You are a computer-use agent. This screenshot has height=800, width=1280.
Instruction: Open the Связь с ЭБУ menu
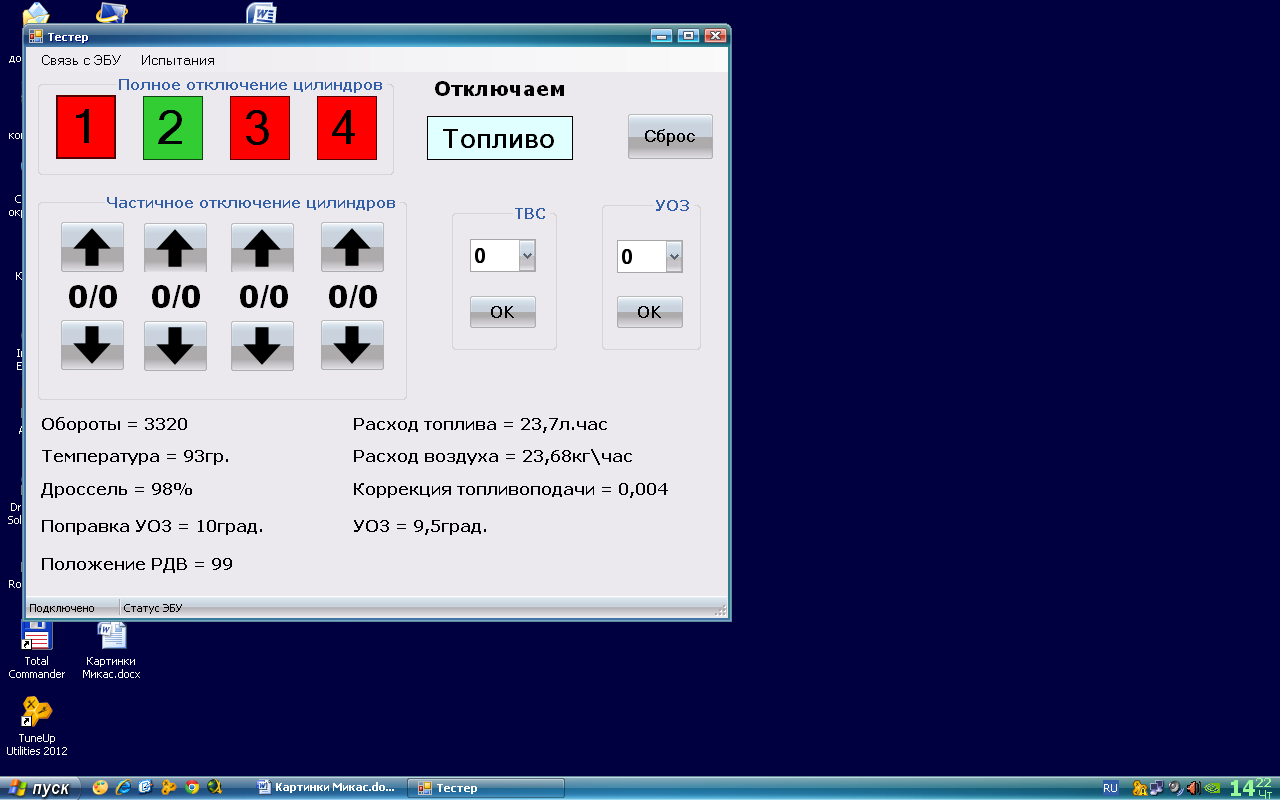click(x=81, y=60)
